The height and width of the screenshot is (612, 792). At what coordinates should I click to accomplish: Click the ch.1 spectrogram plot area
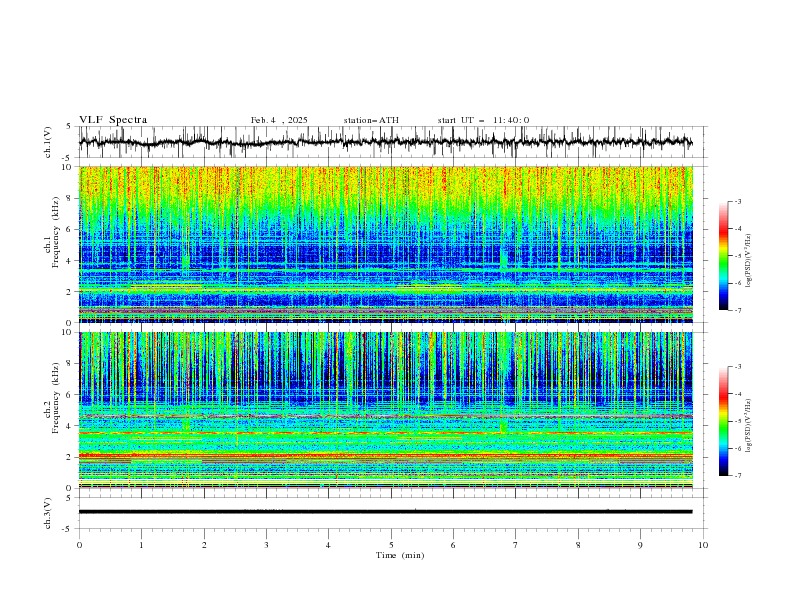click(385, 244)
